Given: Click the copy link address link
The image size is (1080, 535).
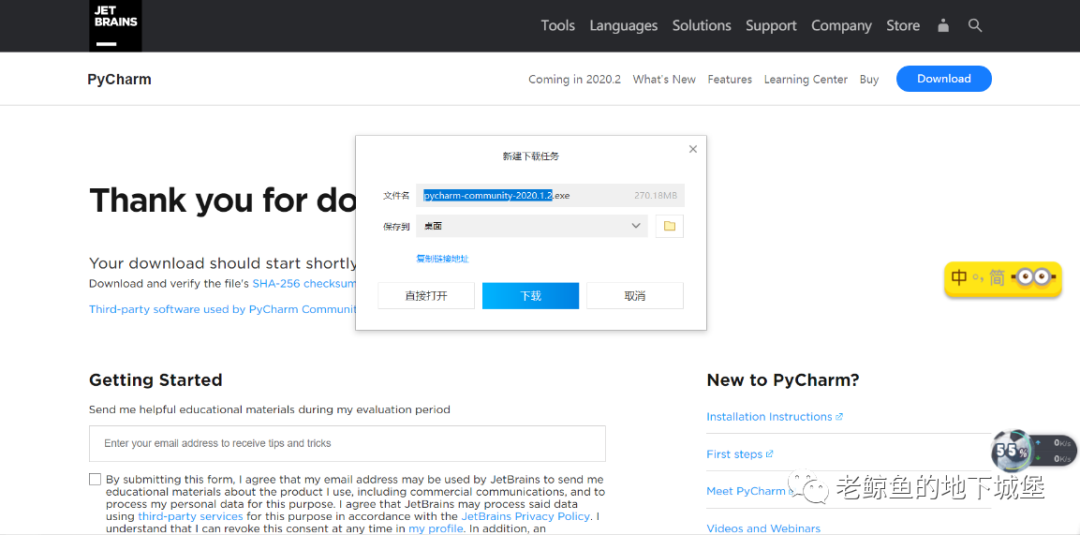Looking at the screenshot, I should click(x=442, y=259).
